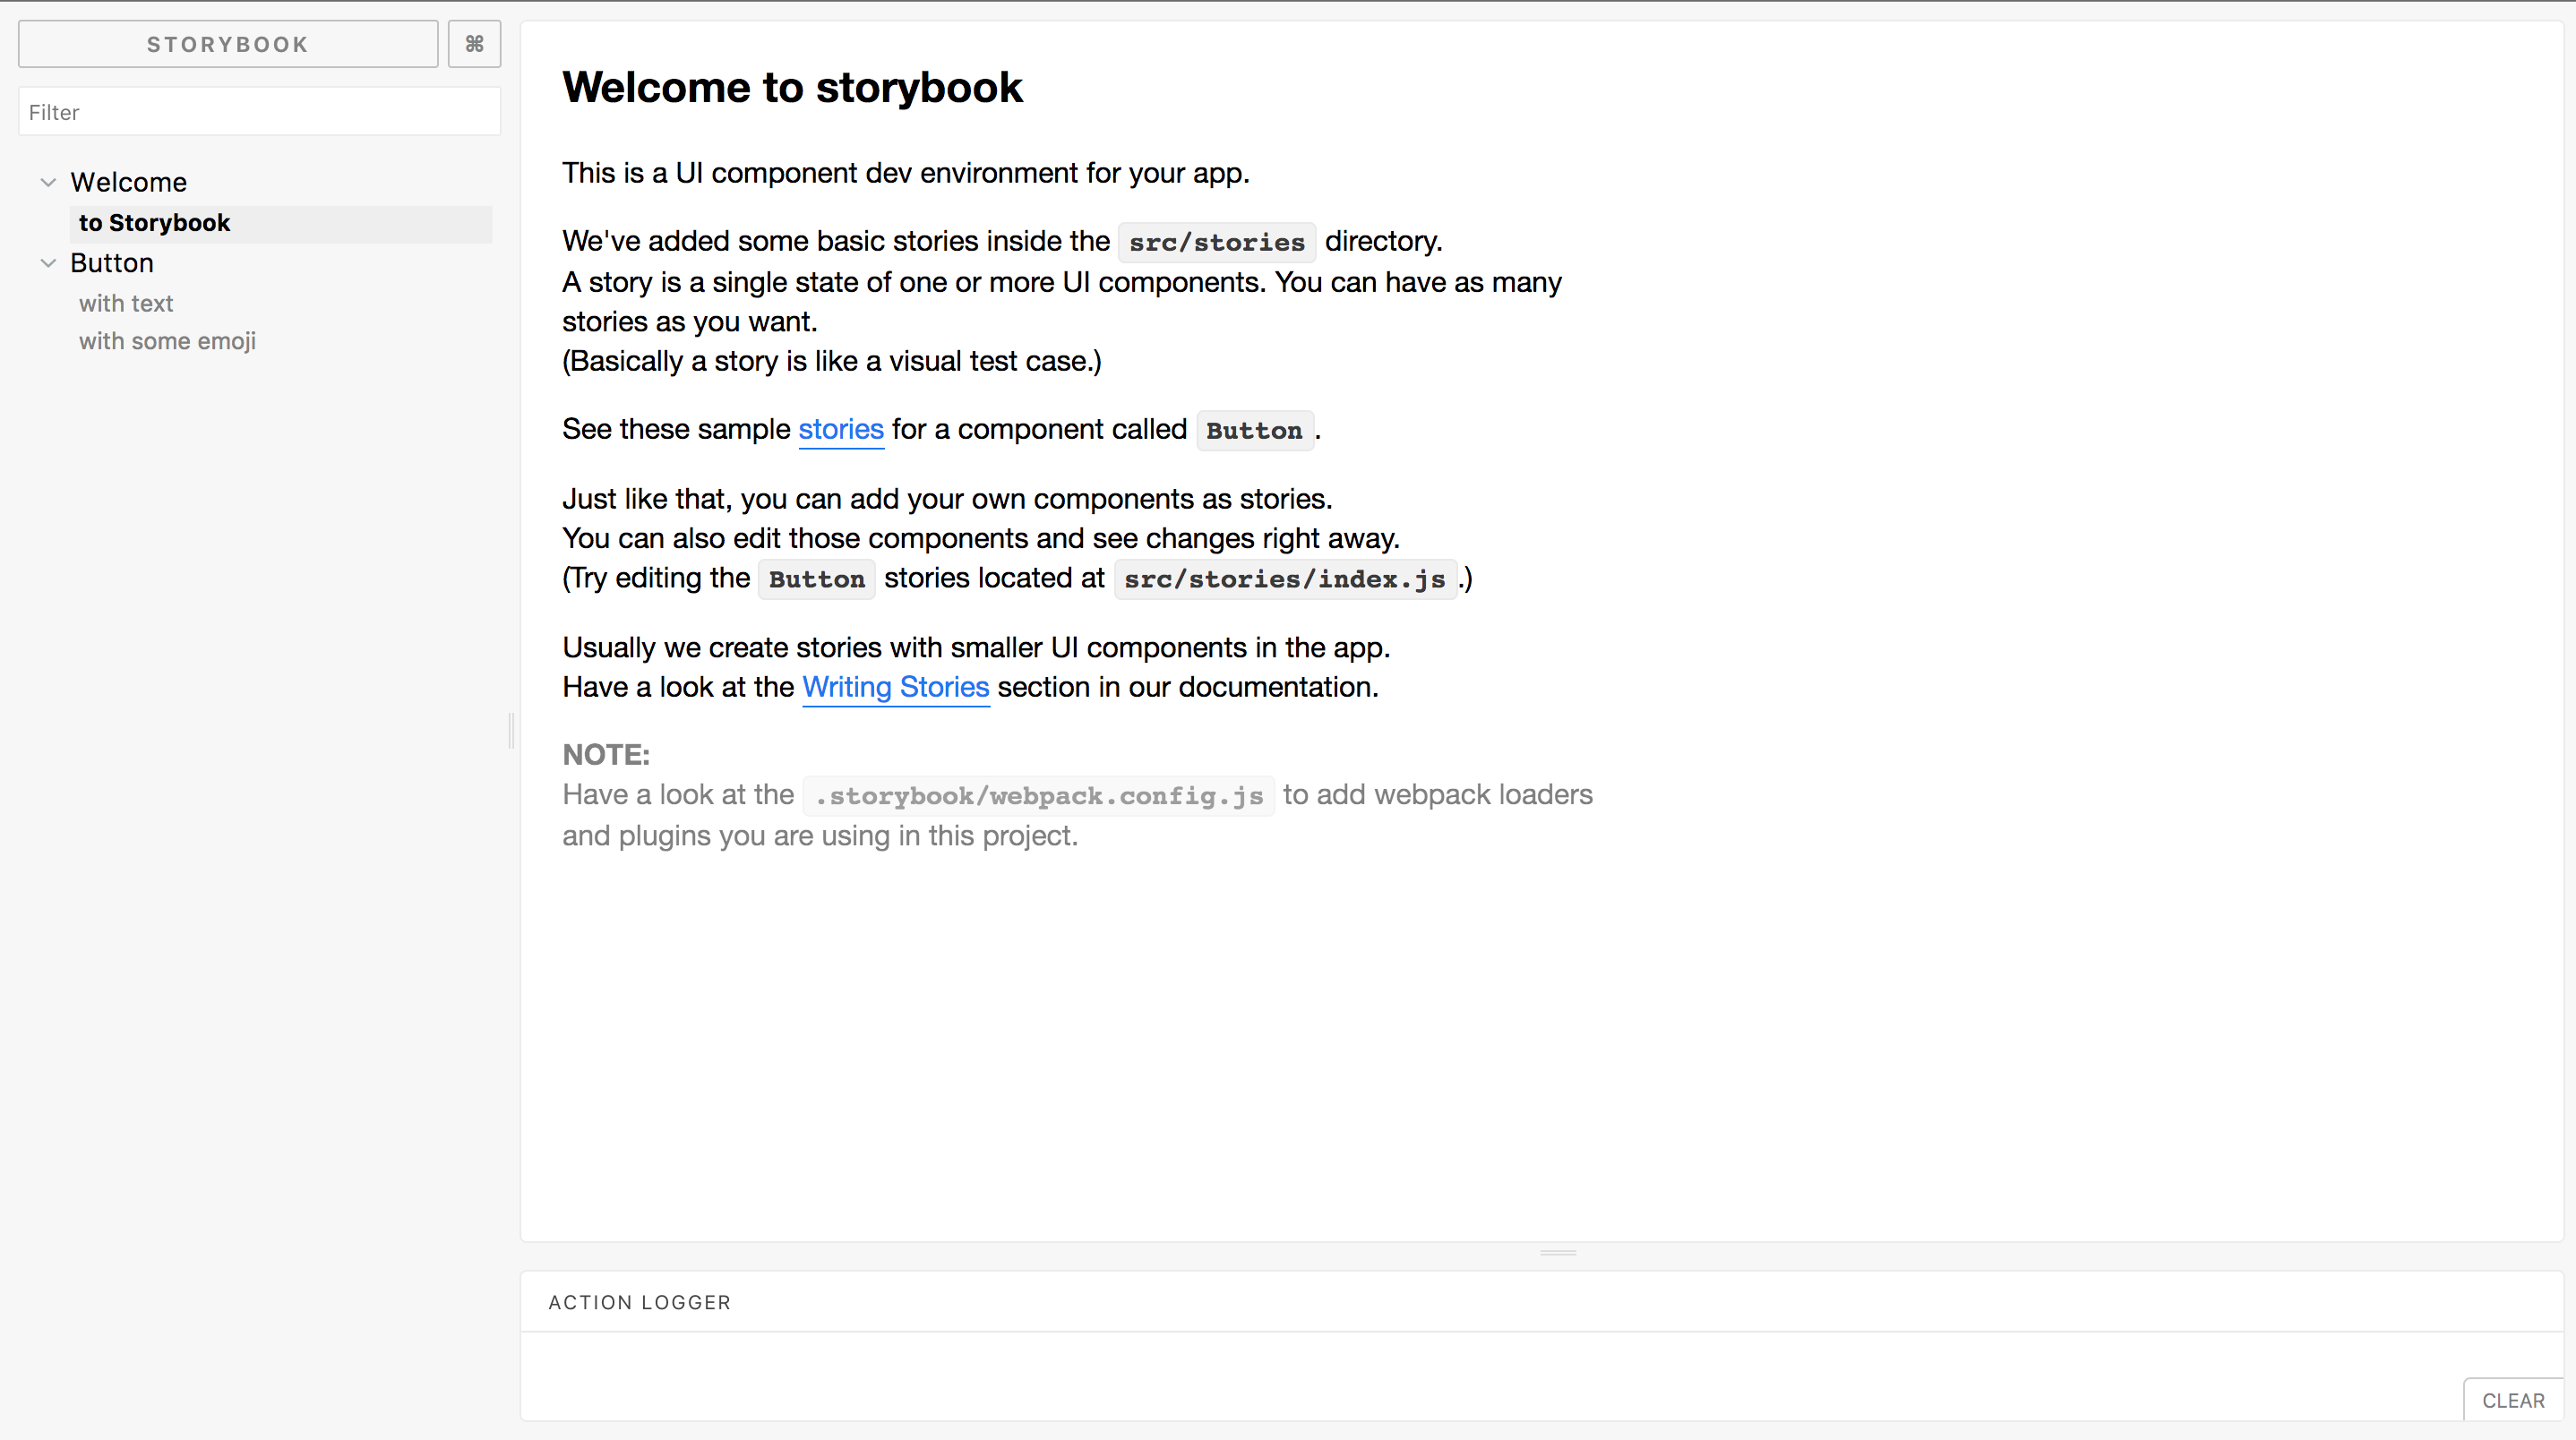Collapse the Welcome group chevron
This screenshot has width=2576, height=1440.
[x=48, y=182]
